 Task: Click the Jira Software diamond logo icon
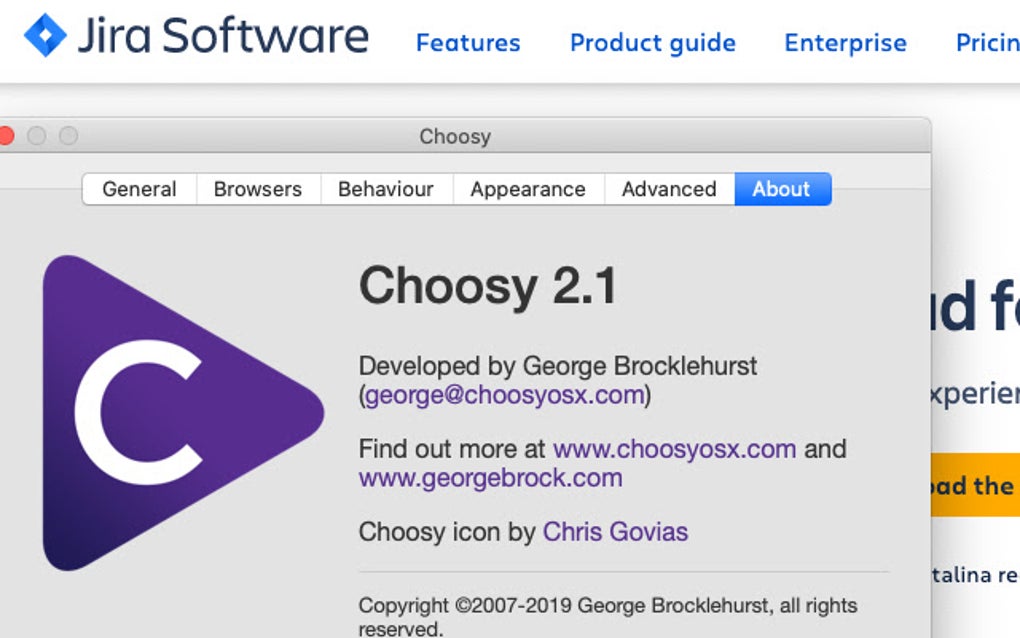pos(45,35)
